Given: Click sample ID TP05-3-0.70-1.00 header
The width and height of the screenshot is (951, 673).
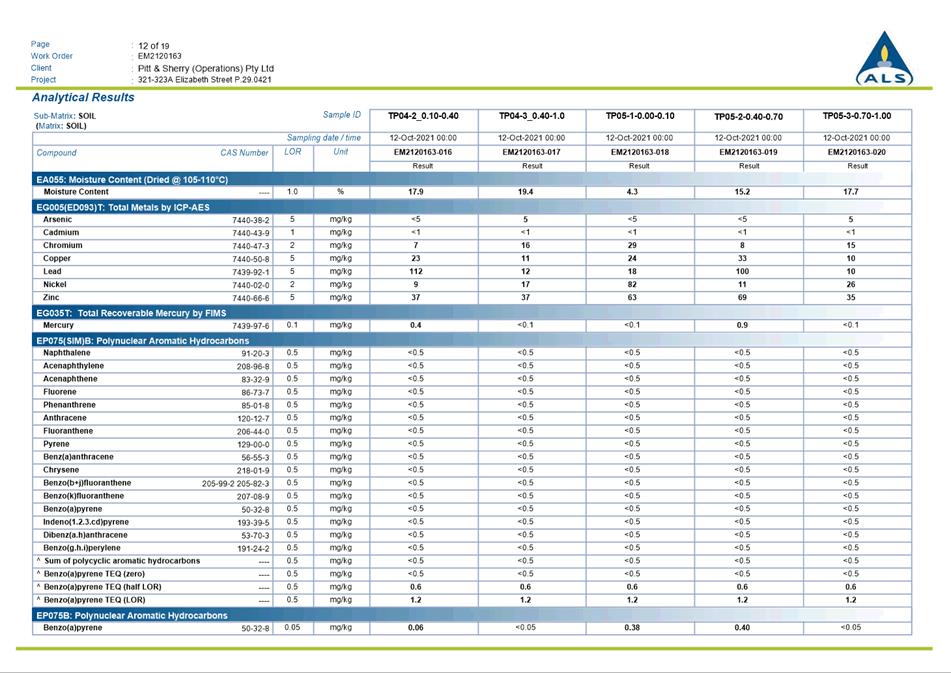Looking at the screenshot, I should 857,116.
